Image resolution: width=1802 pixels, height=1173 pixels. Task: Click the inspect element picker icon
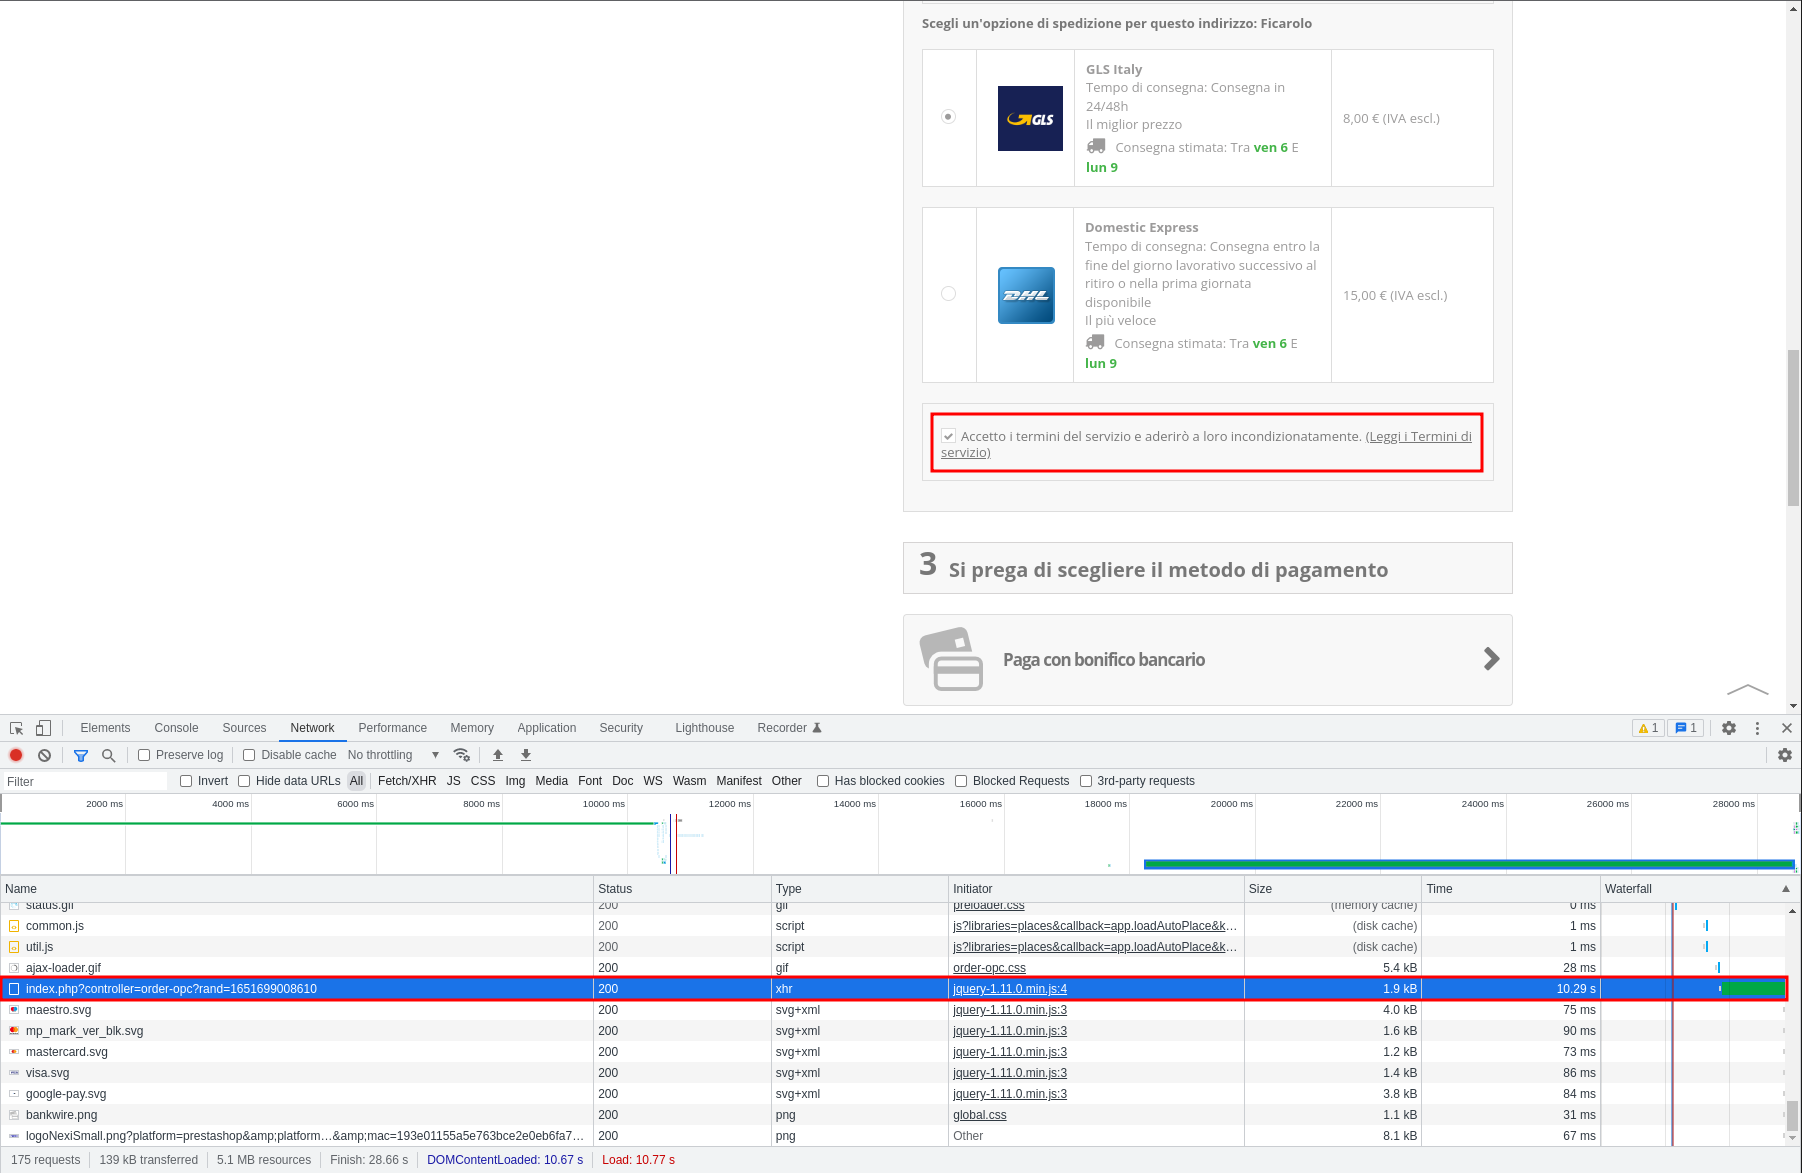click(x=17, y=728)
